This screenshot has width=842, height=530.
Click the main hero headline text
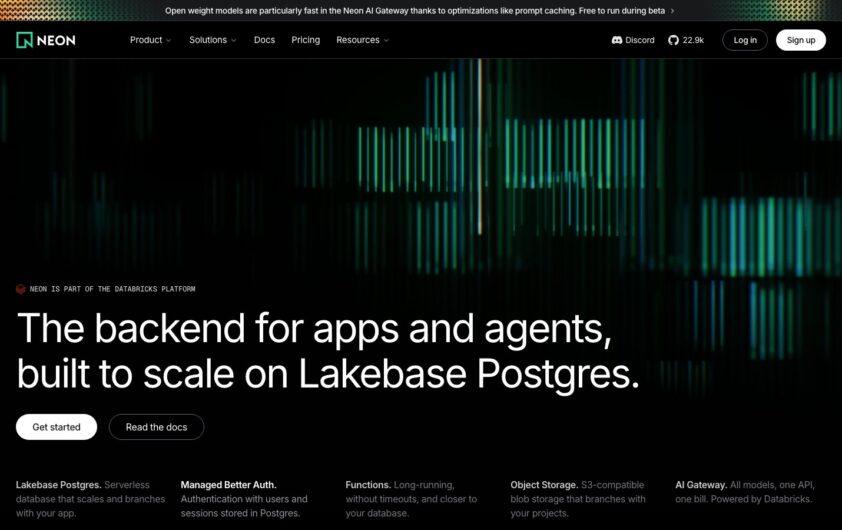coord(329,351)
